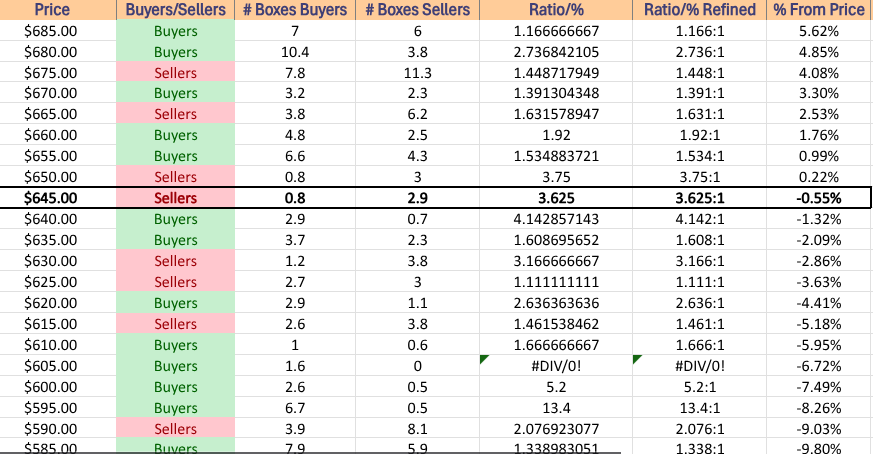The height and width of the screenshot is (454, 873).
Task: Select the 0.99% from price cell
Action: click(x=820, y=156)
